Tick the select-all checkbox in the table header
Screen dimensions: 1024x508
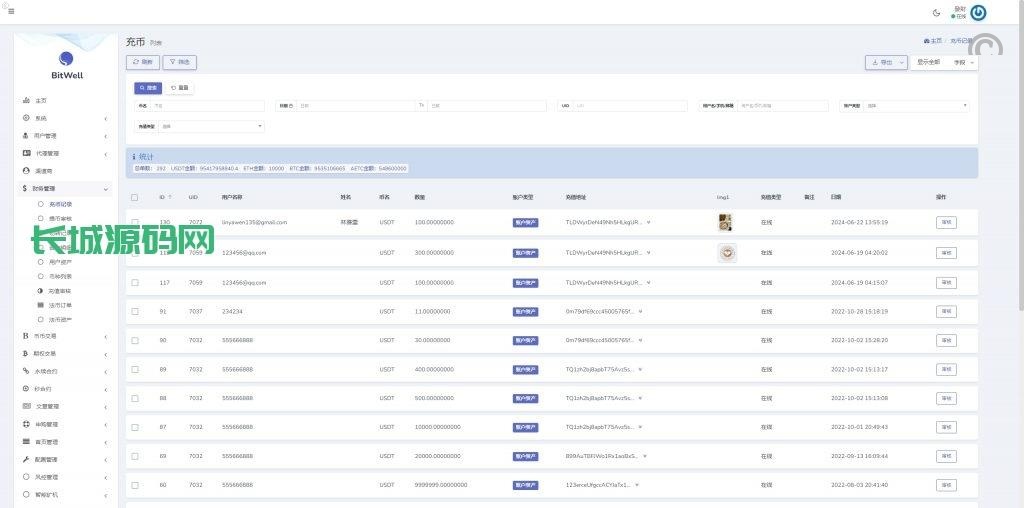click(x=135, y=197)
